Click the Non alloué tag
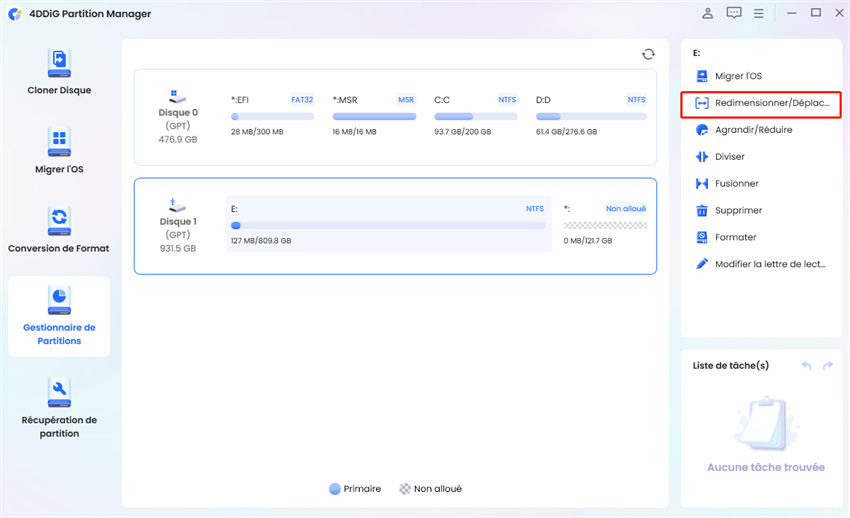The image size is (850, 518). (626, 209)
